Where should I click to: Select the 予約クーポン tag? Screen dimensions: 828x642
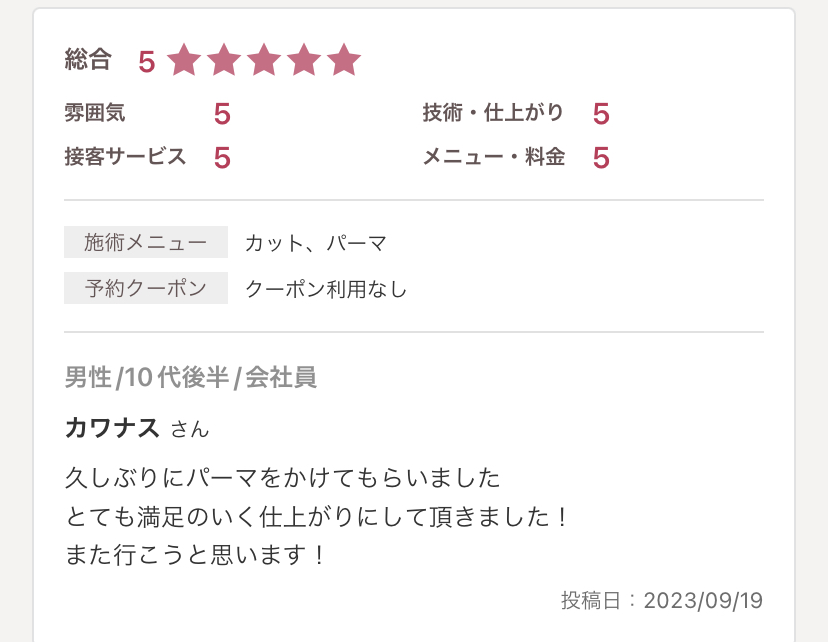click(146, 289)
